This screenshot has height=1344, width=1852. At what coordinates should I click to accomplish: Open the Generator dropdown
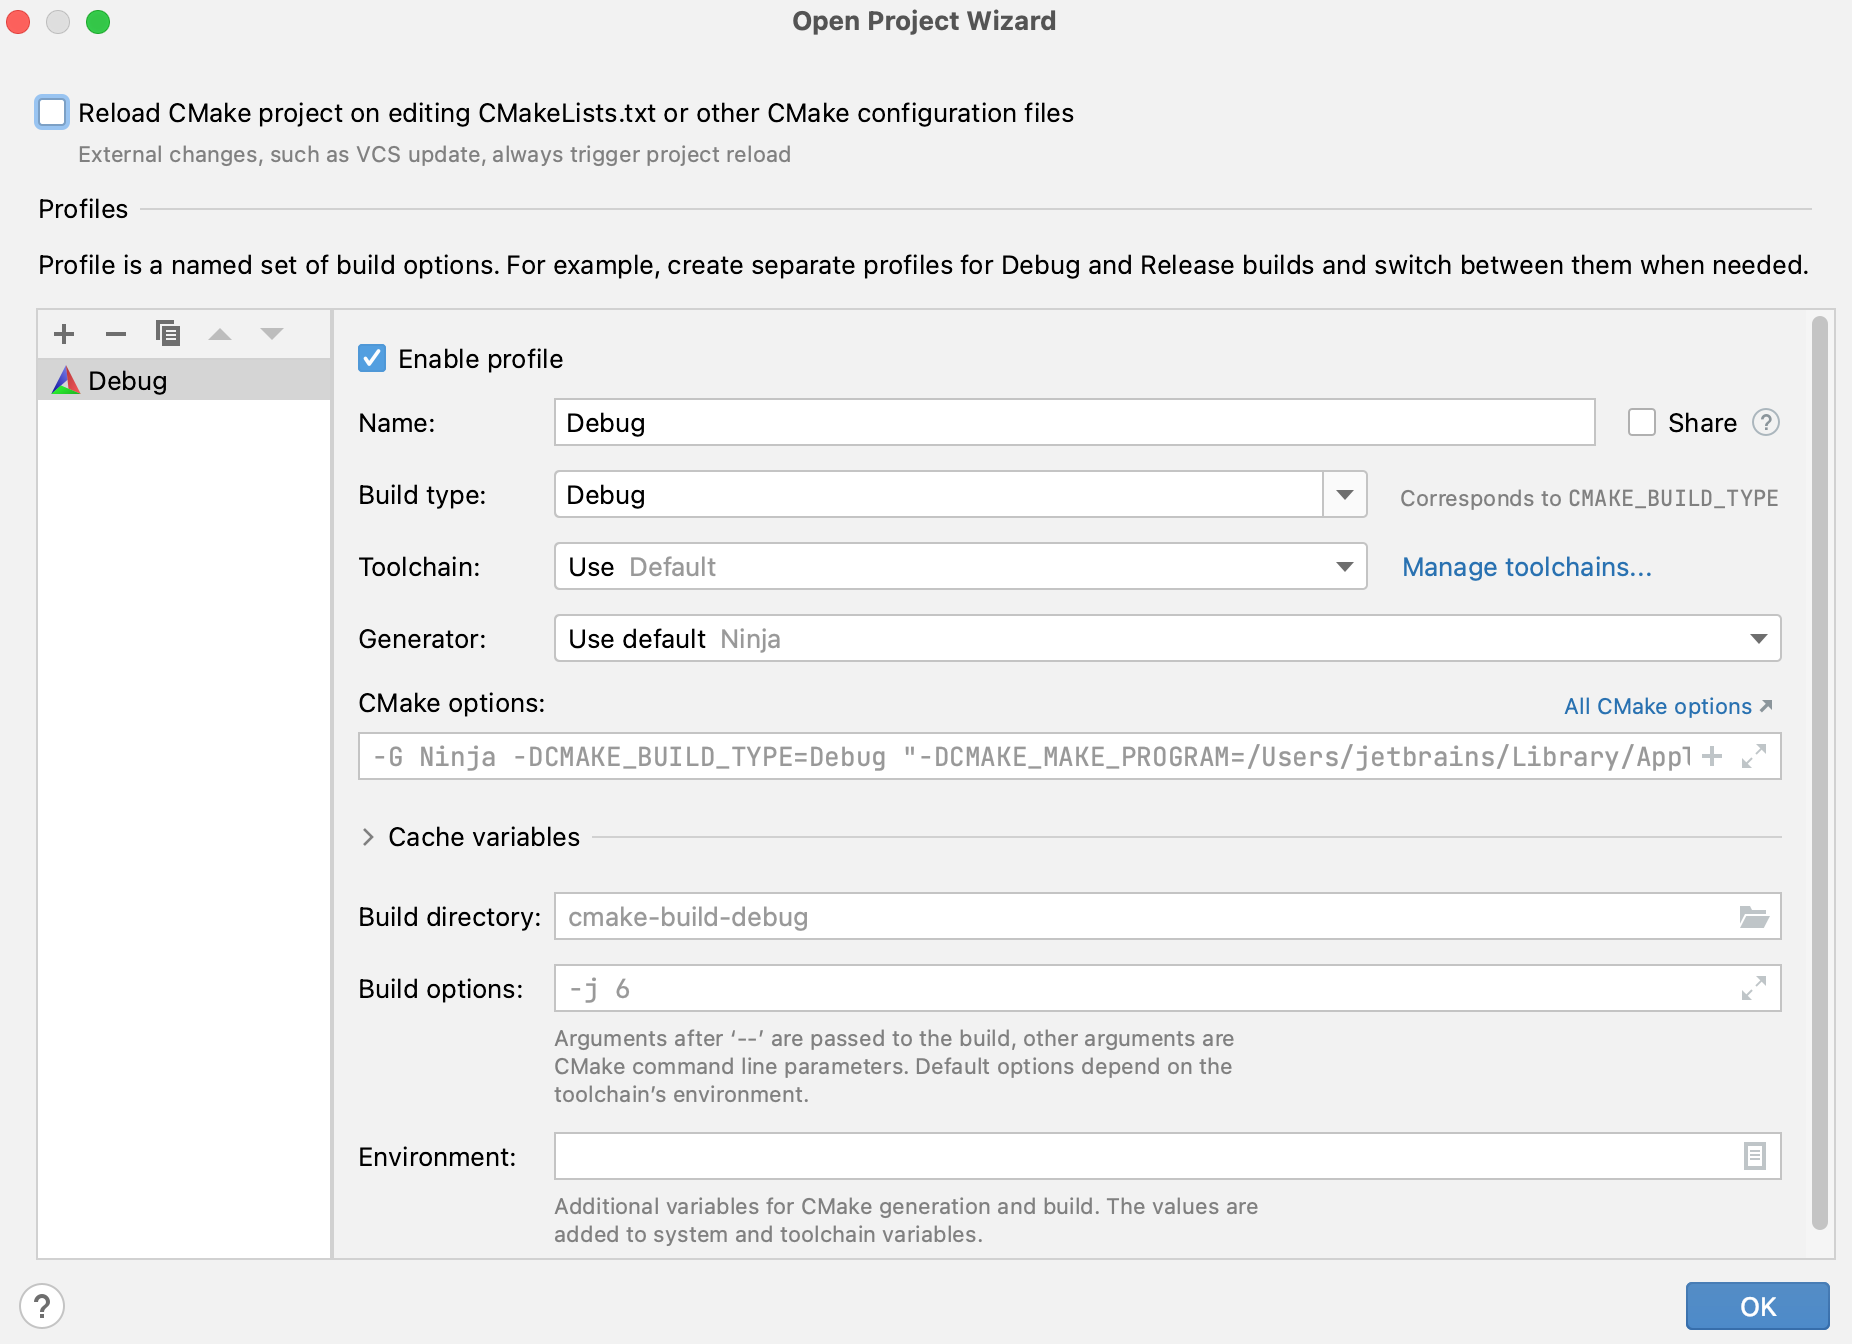[1167, 639]
